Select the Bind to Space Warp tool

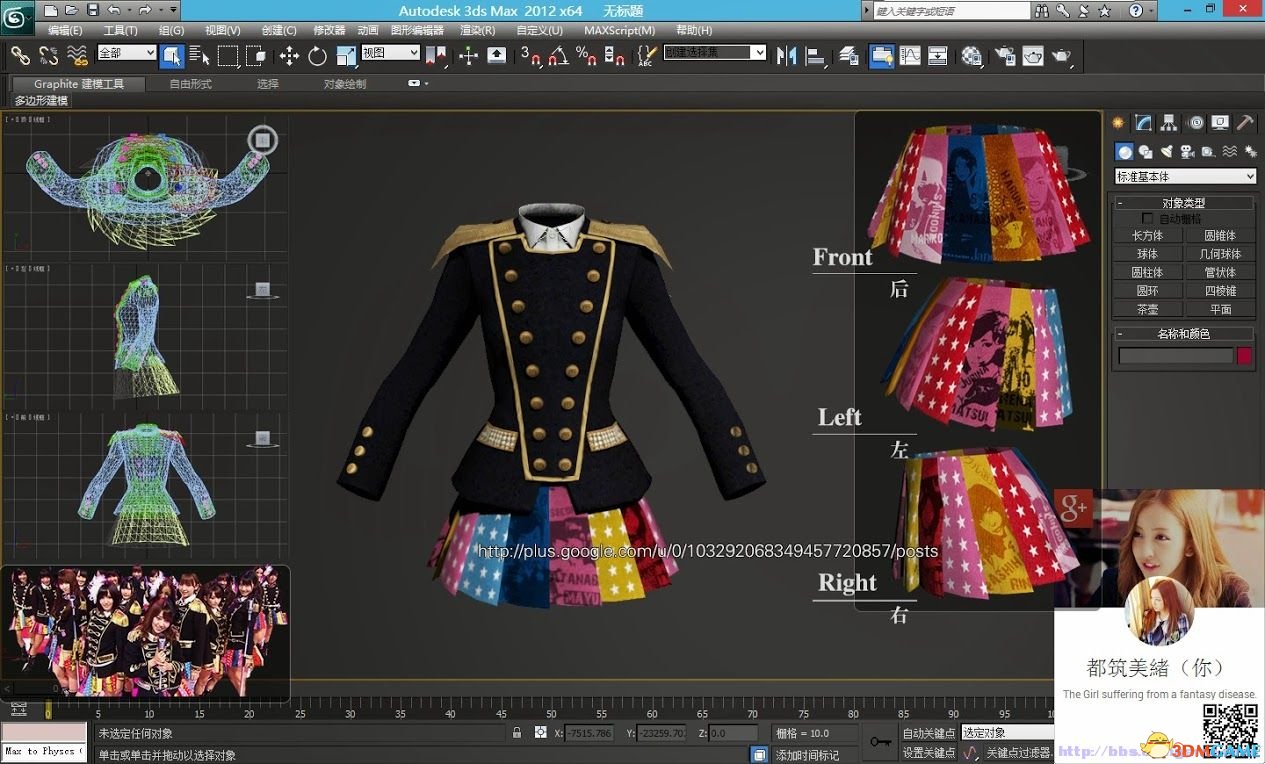pyautogui.click(x=77, y=55)
